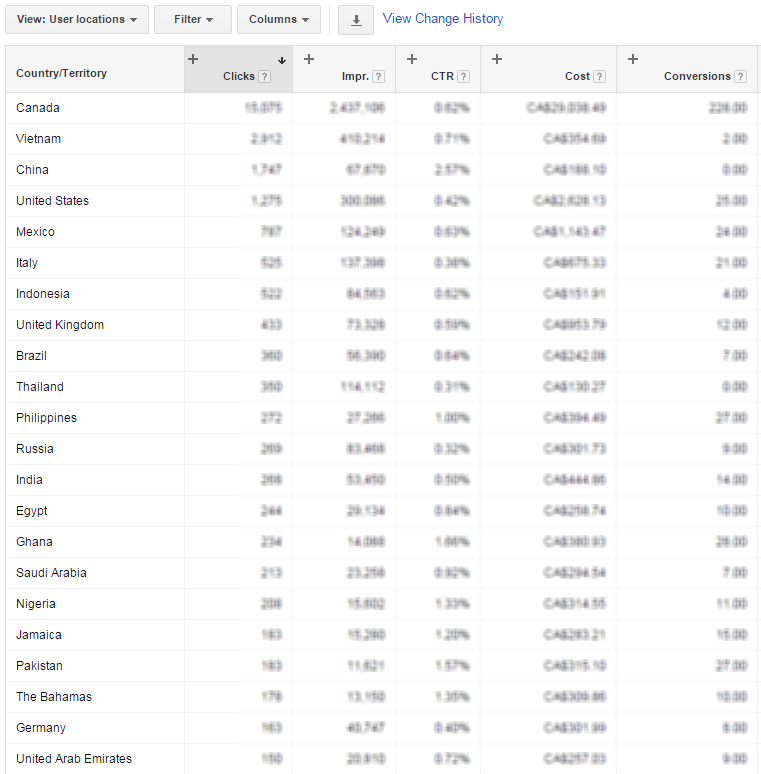The image size is (761, 774).
Task: Select the United Kingdom row label
Action: pos(60,325)
